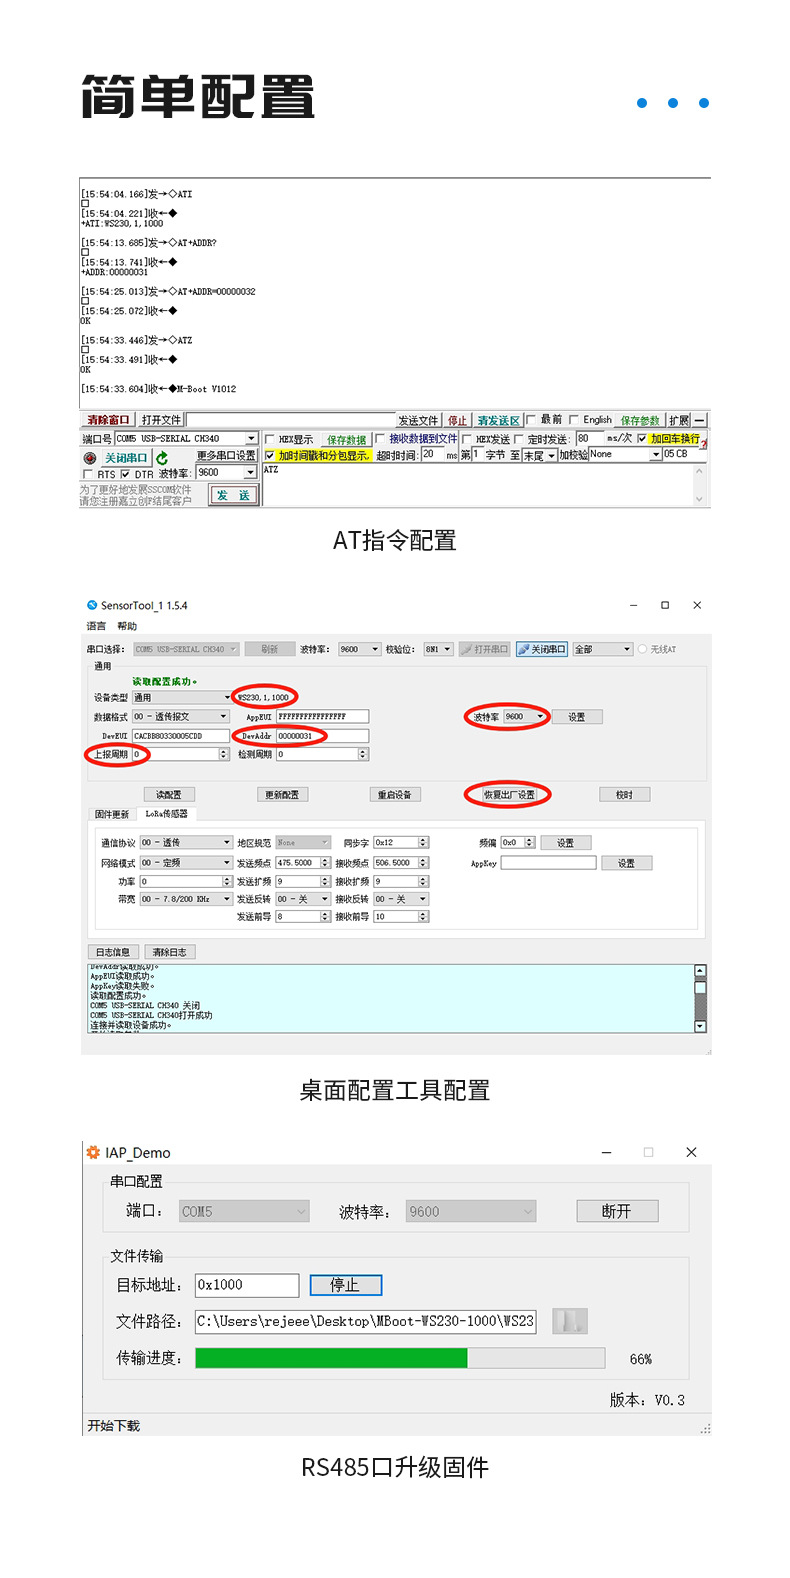This screenshot has height=1578, width=790.
Task: Click the 清除窗口 button
Action: click(x=108, y=420)
